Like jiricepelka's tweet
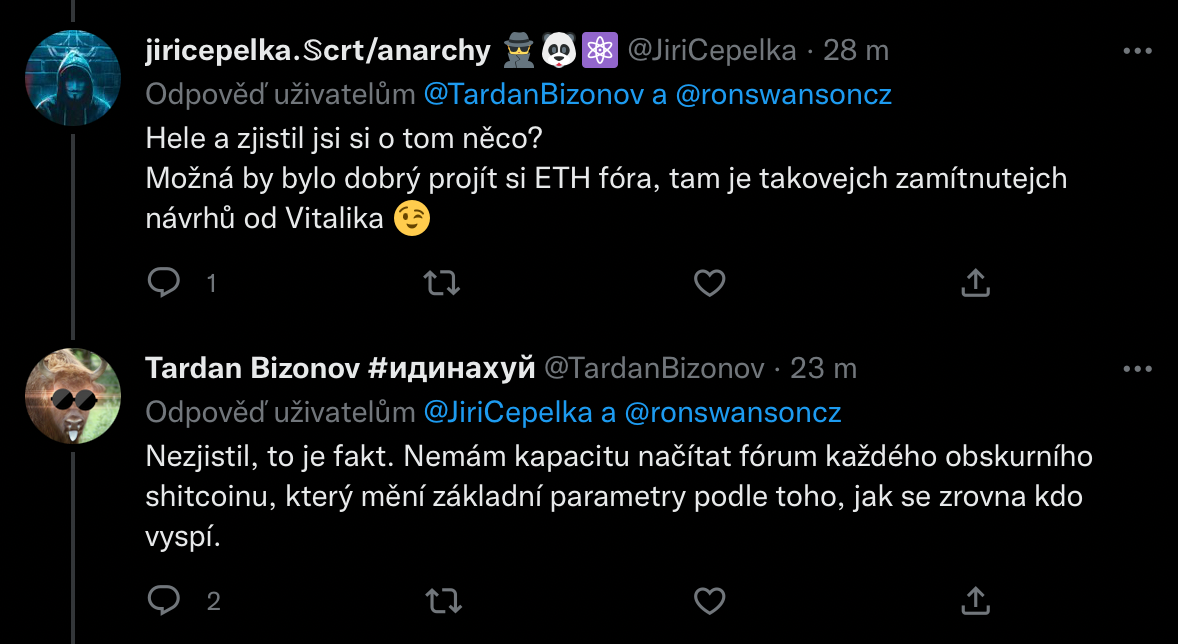This screenshot has width=1178, height=644. point(709,283)
